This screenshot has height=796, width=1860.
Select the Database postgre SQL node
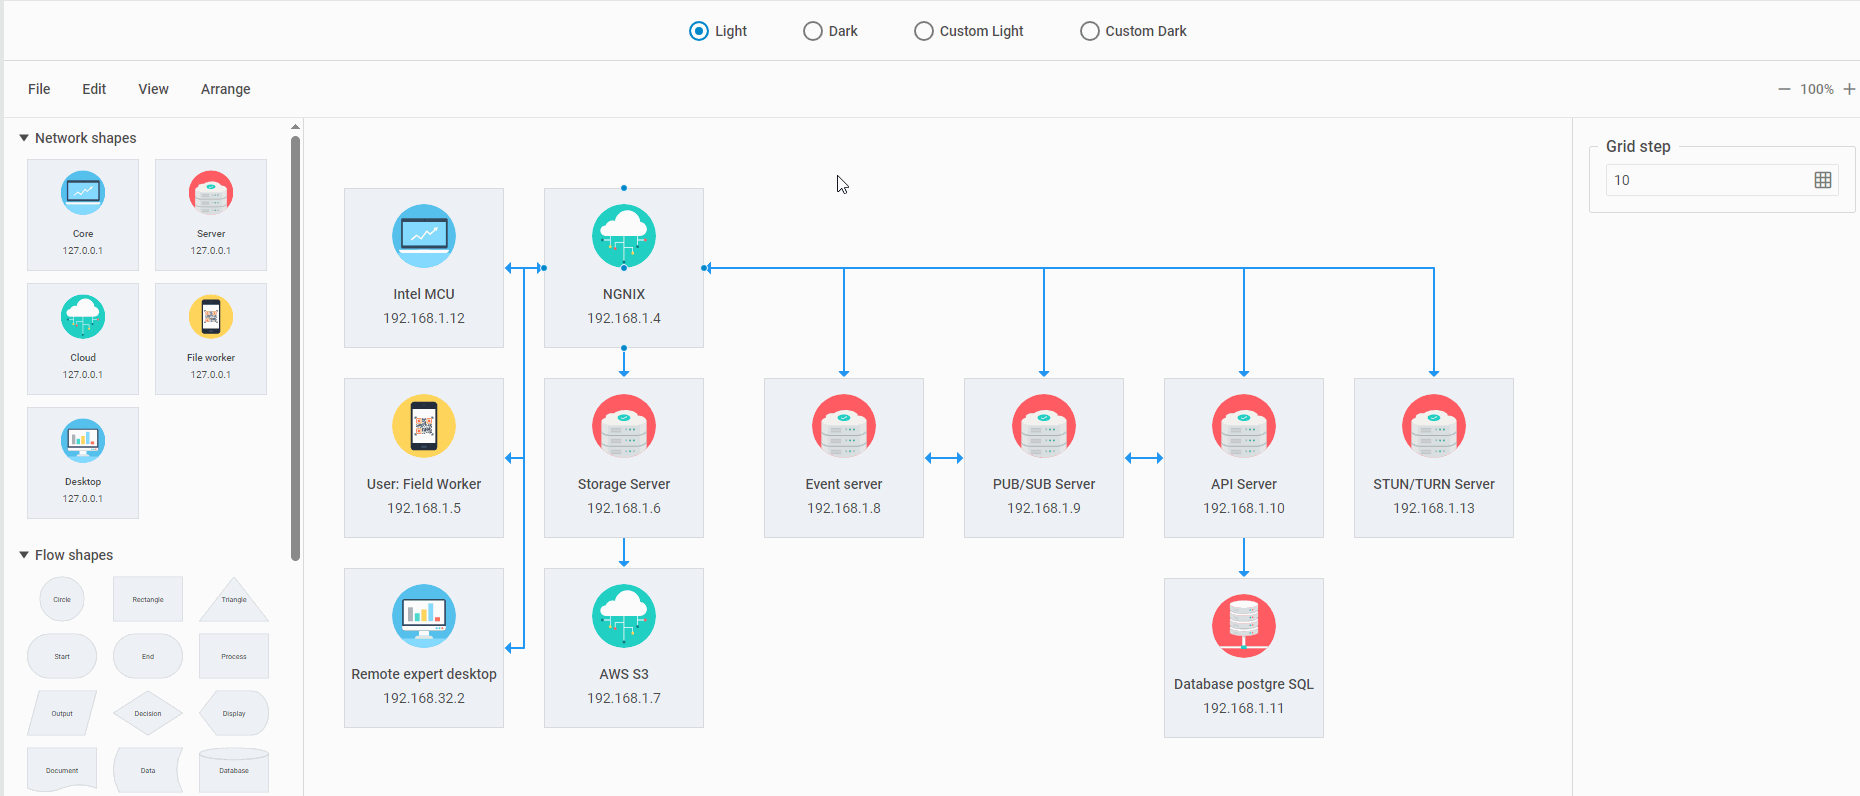[x=1243, y=657]
